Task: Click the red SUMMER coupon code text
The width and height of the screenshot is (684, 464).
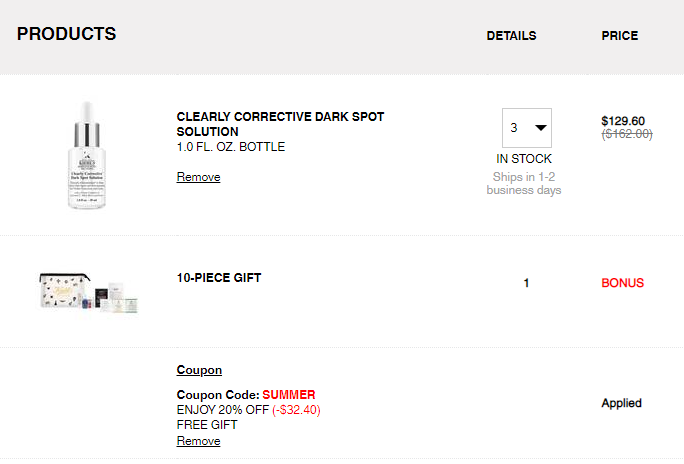Action: click(x=289, y=395)
